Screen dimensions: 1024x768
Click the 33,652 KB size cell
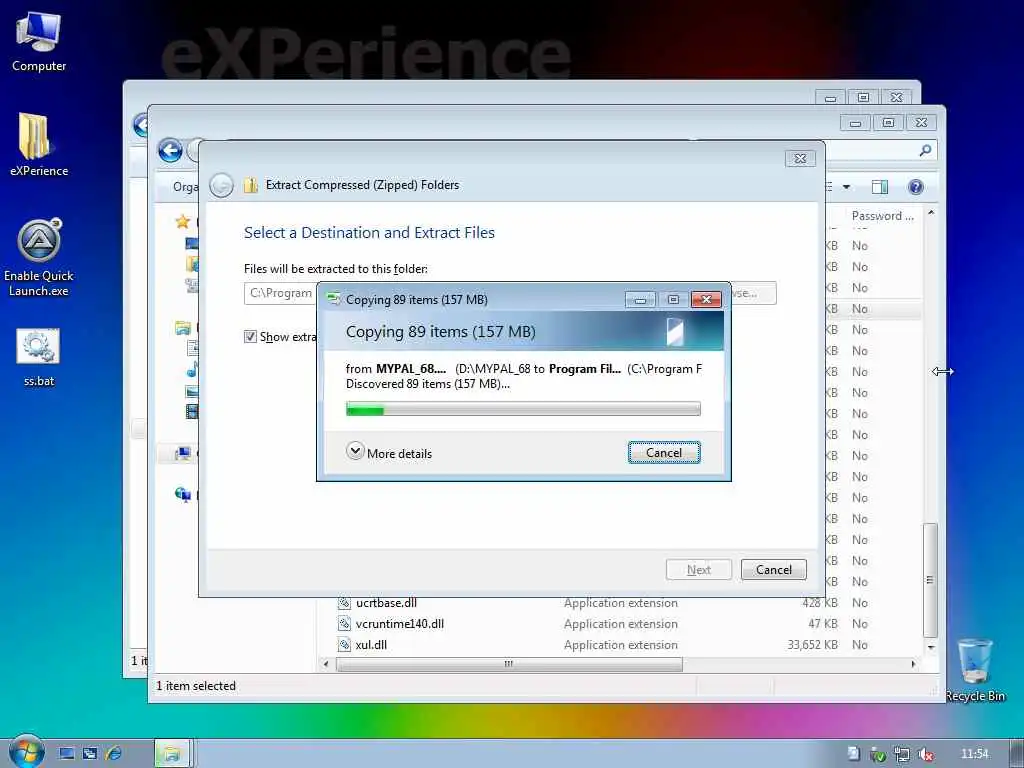(x=812, y=645)
